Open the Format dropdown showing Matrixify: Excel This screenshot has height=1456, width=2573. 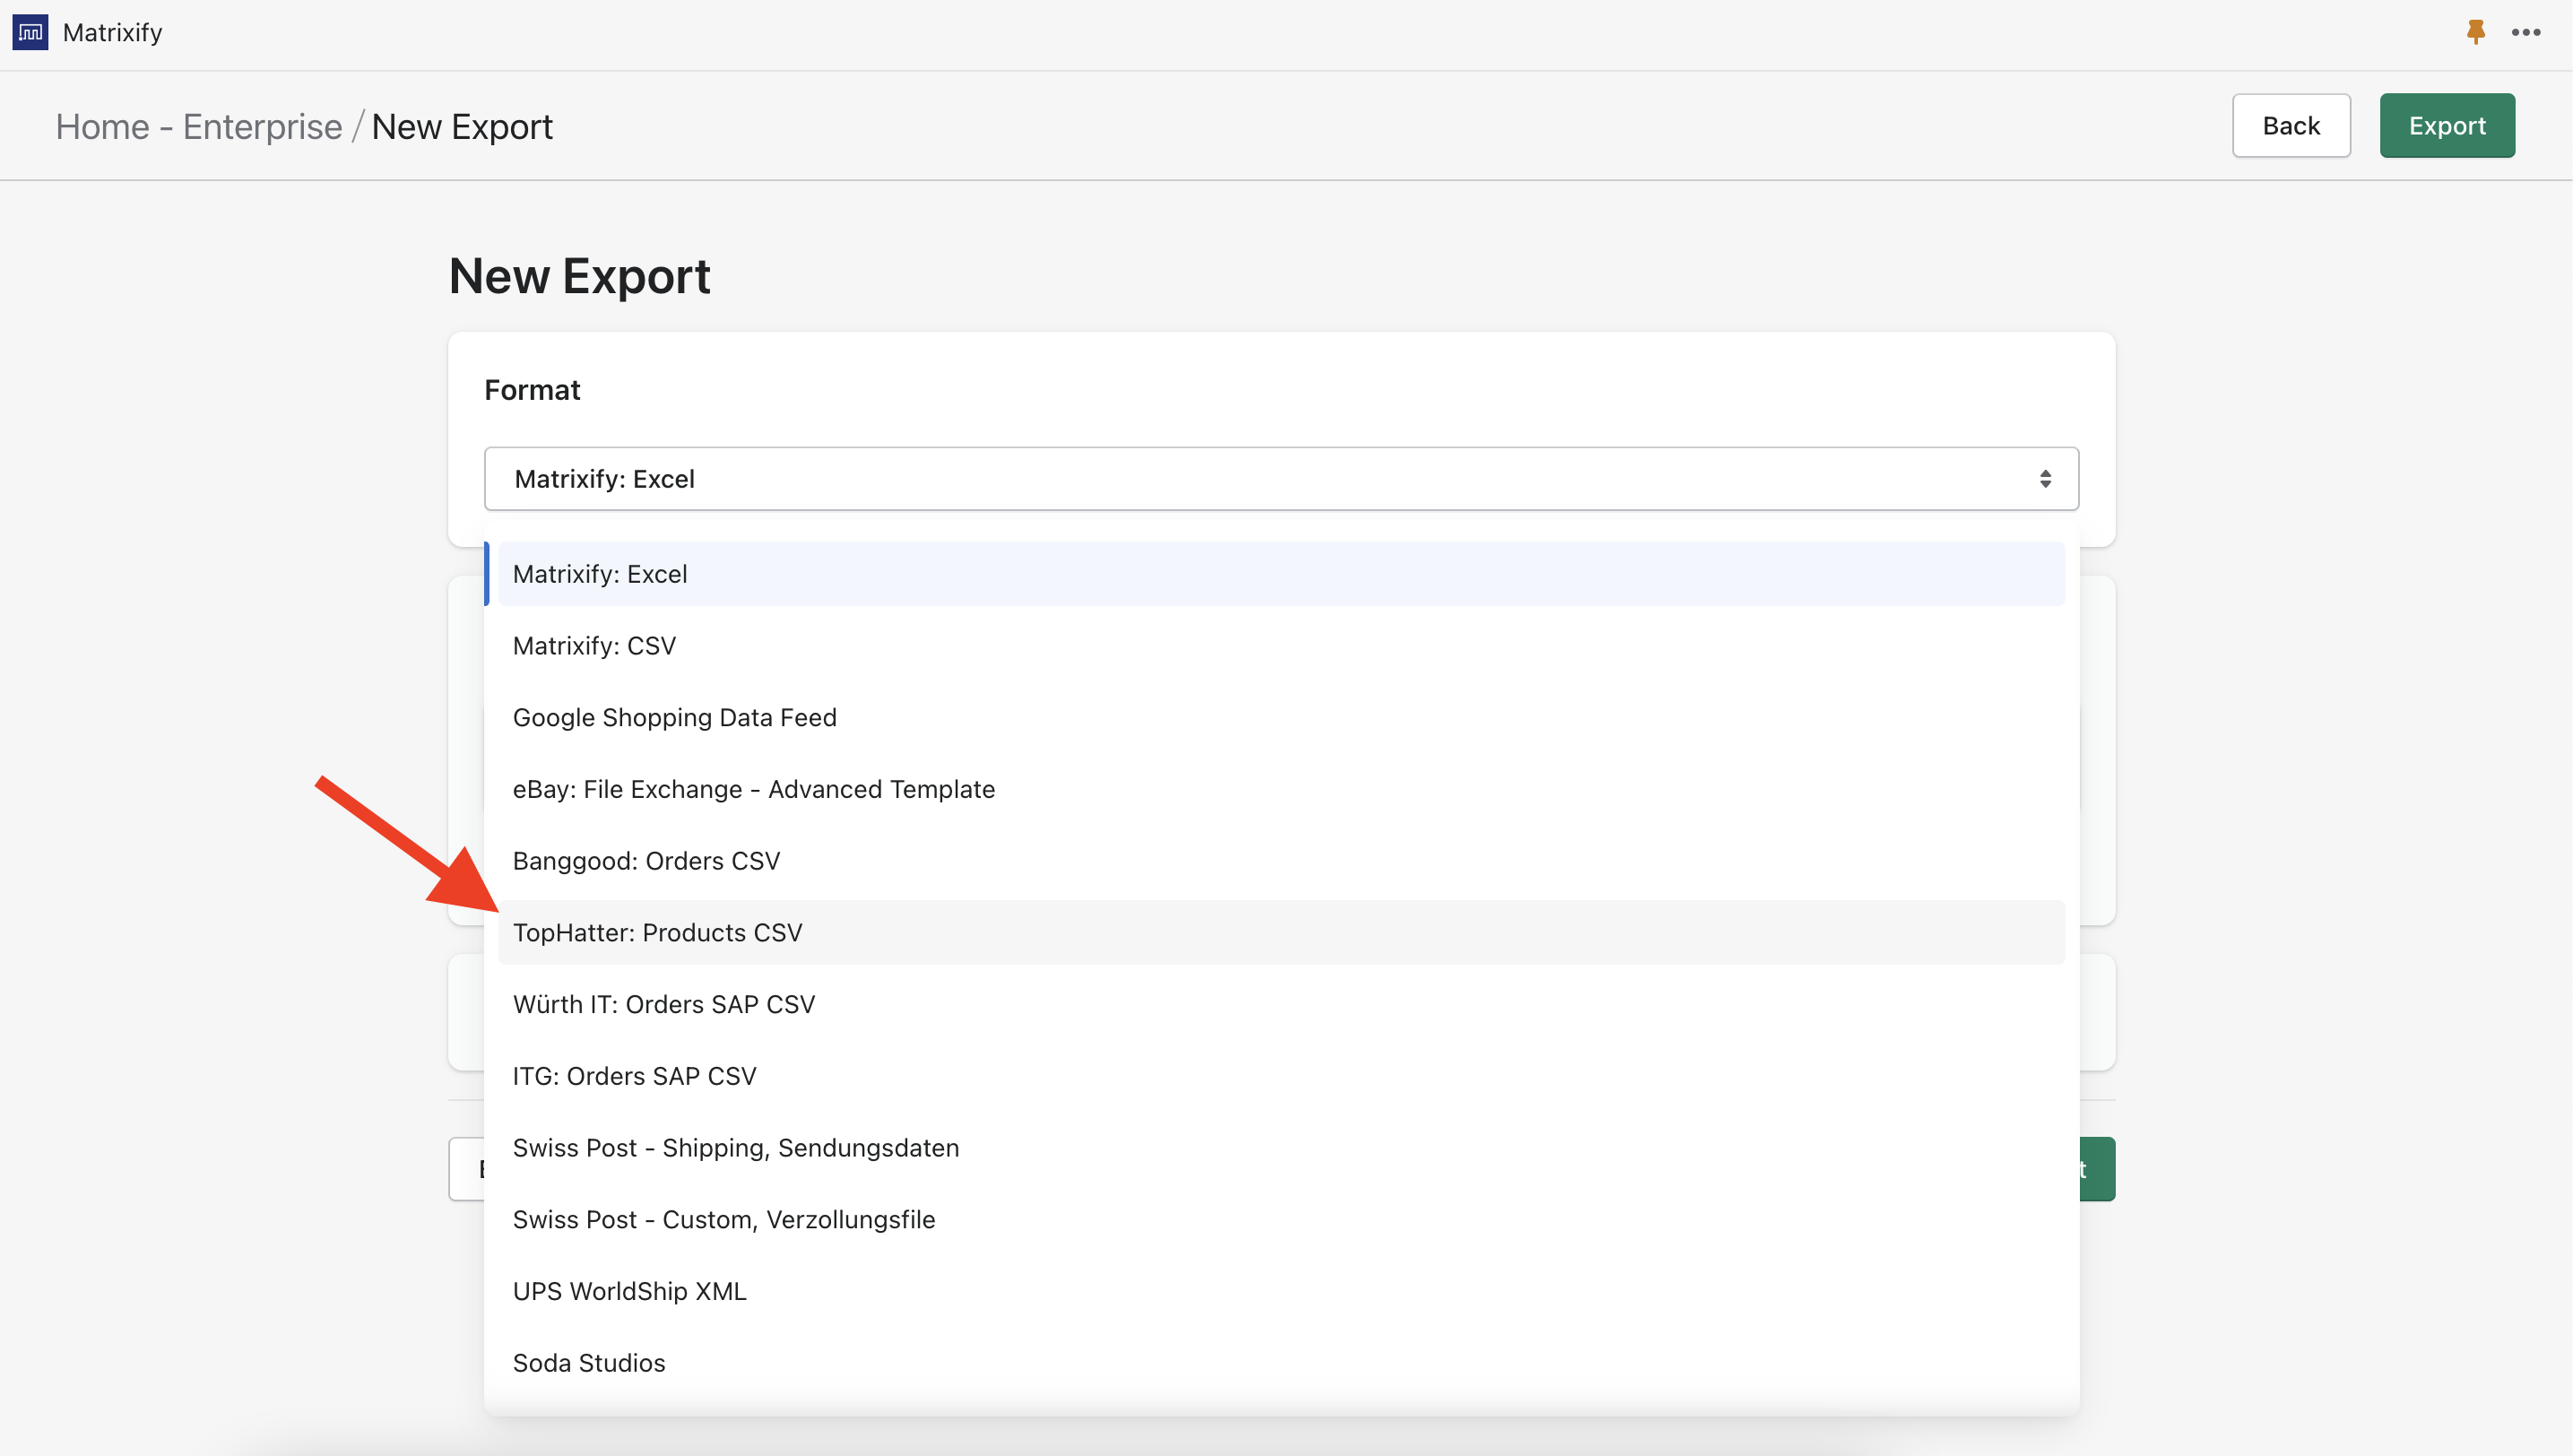tap(1280, 478)
